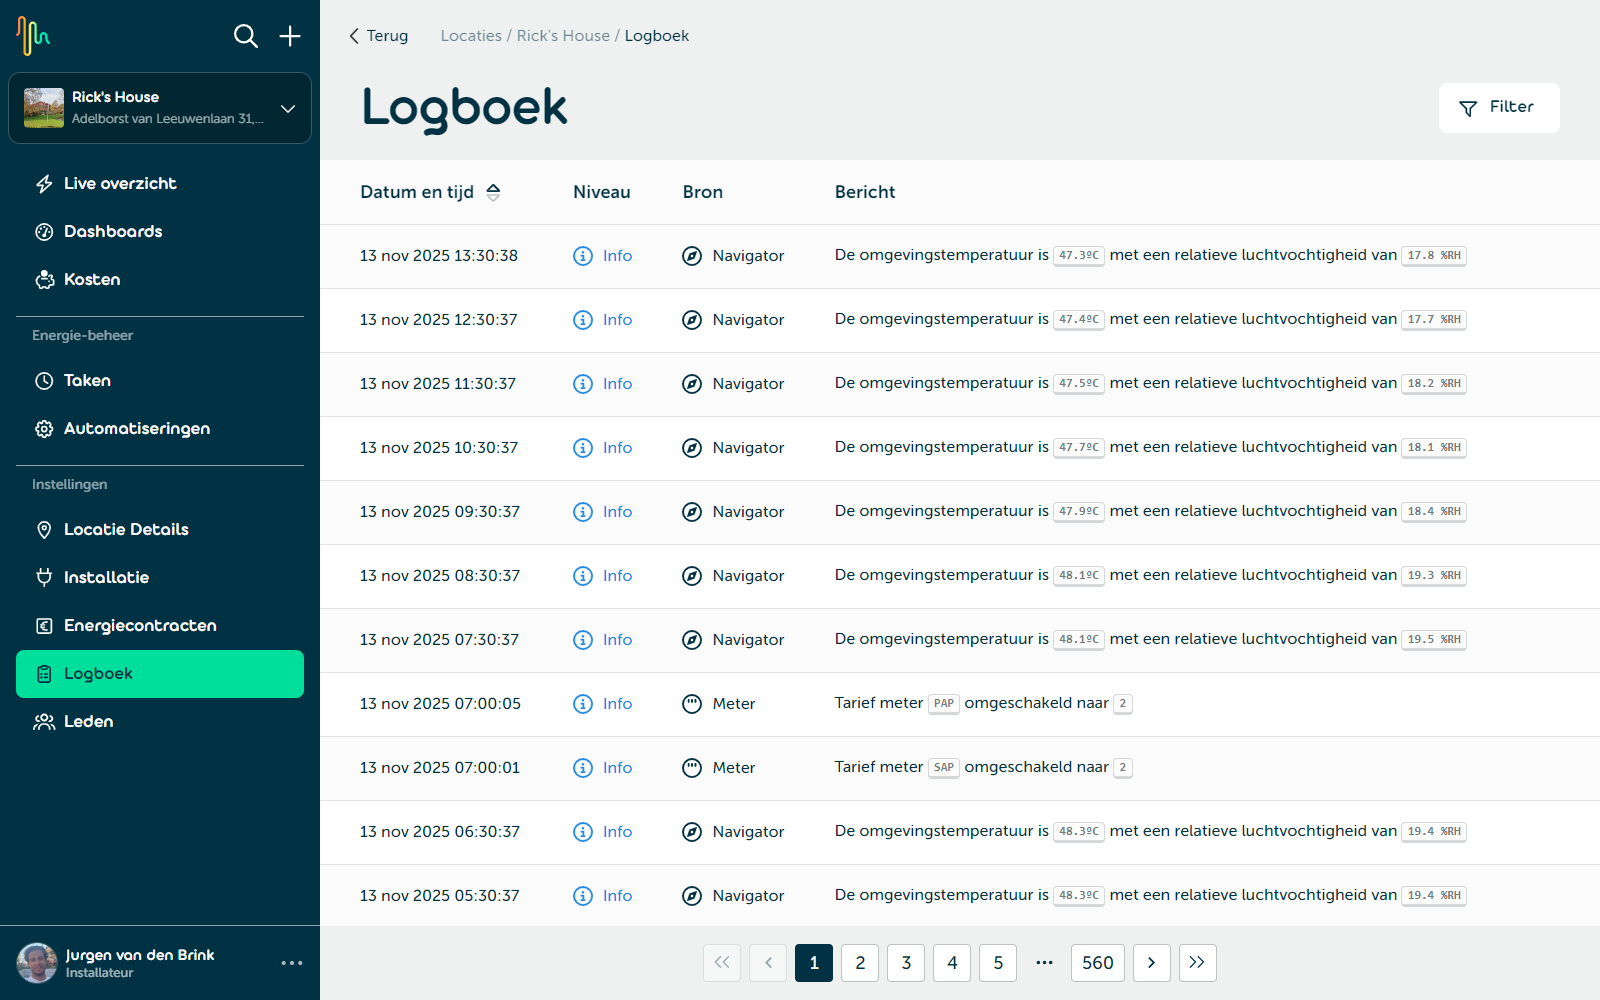Click Navigator compass icon in 13:30:38 row

[x=692, y=256]
